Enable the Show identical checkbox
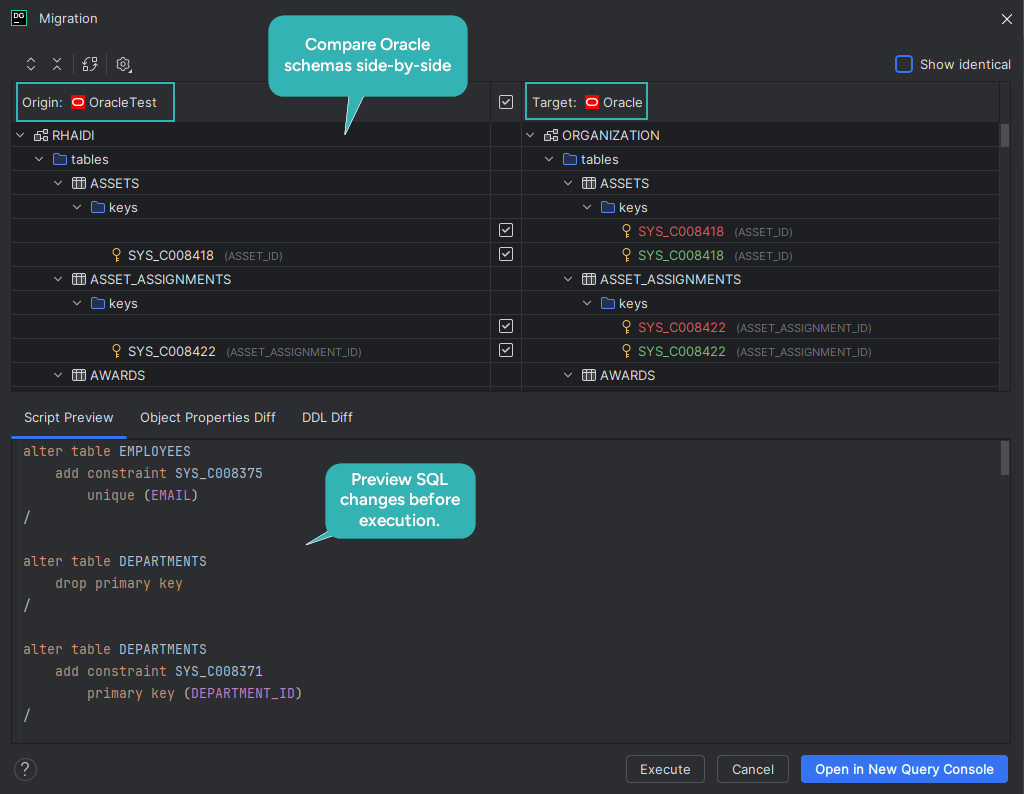This screenshot has height=794, width=1024. (904, 64)
